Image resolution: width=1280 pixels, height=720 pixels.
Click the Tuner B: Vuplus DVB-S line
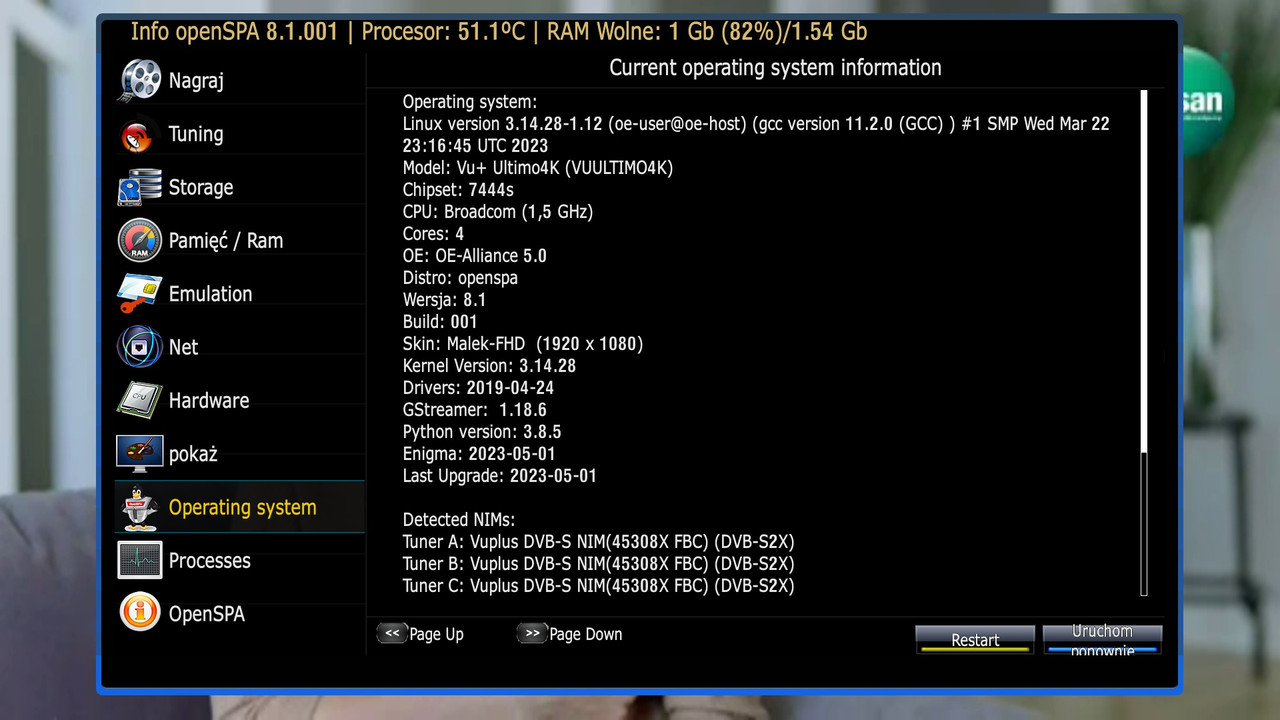[x=599, y=564]
